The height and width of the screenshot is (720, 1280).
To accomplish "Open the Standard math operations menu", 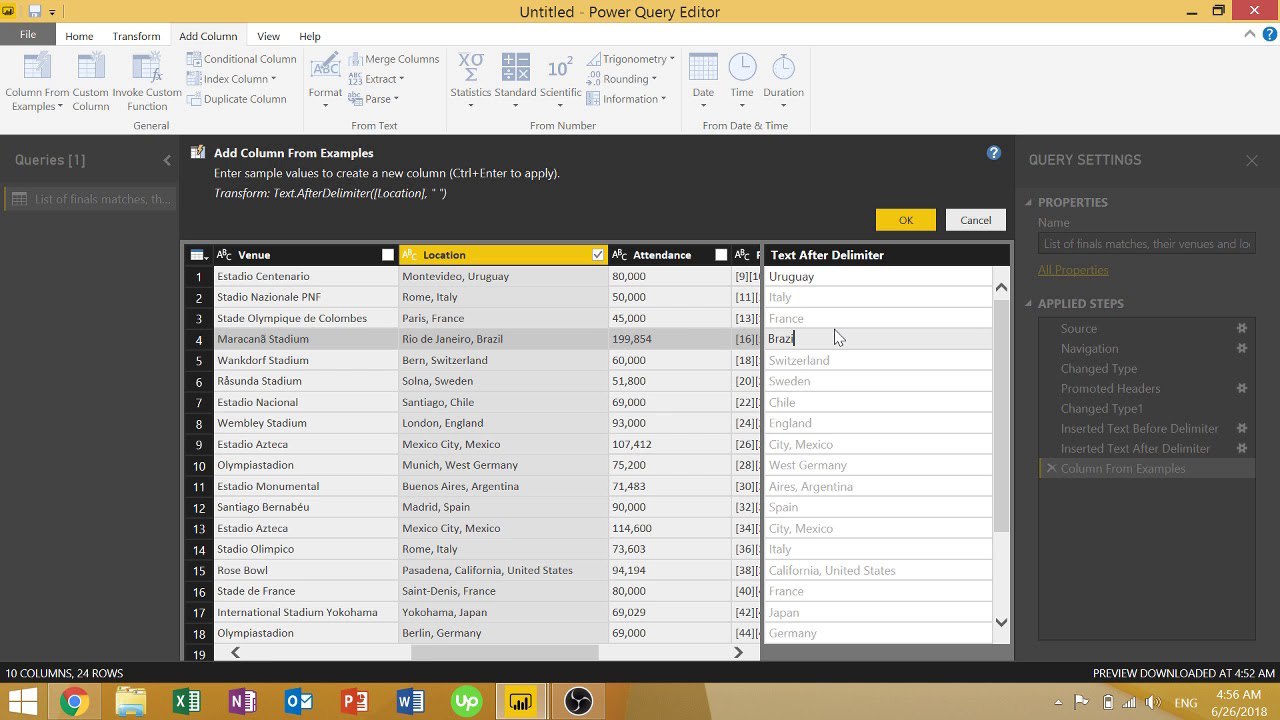I will coord(515,81).
